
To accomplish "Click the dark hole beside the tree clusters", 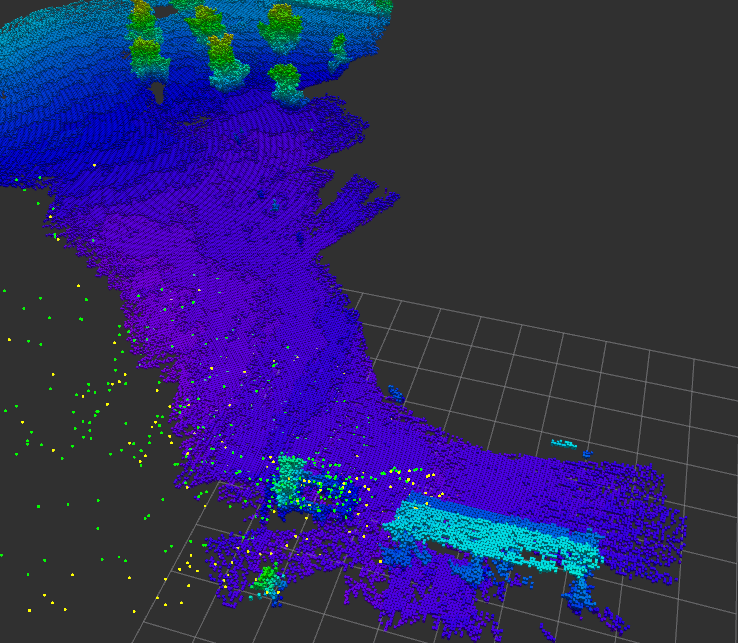I will tap(158, 92).
